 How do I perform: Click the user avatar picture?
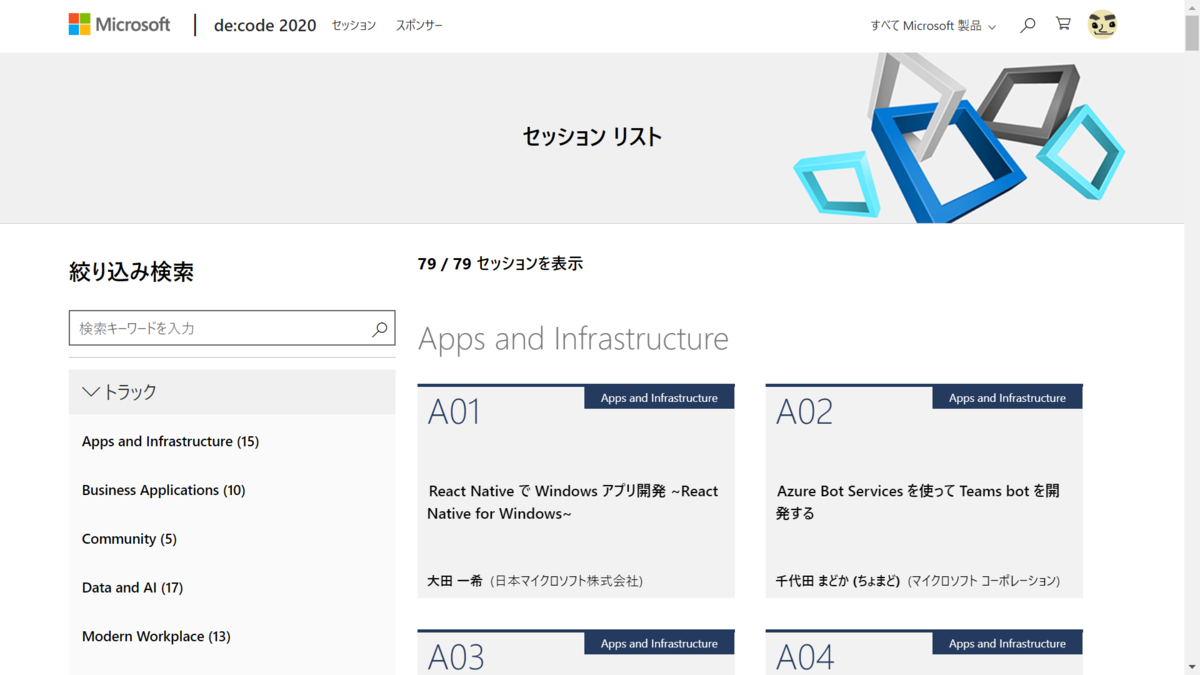coord(1102,25)
